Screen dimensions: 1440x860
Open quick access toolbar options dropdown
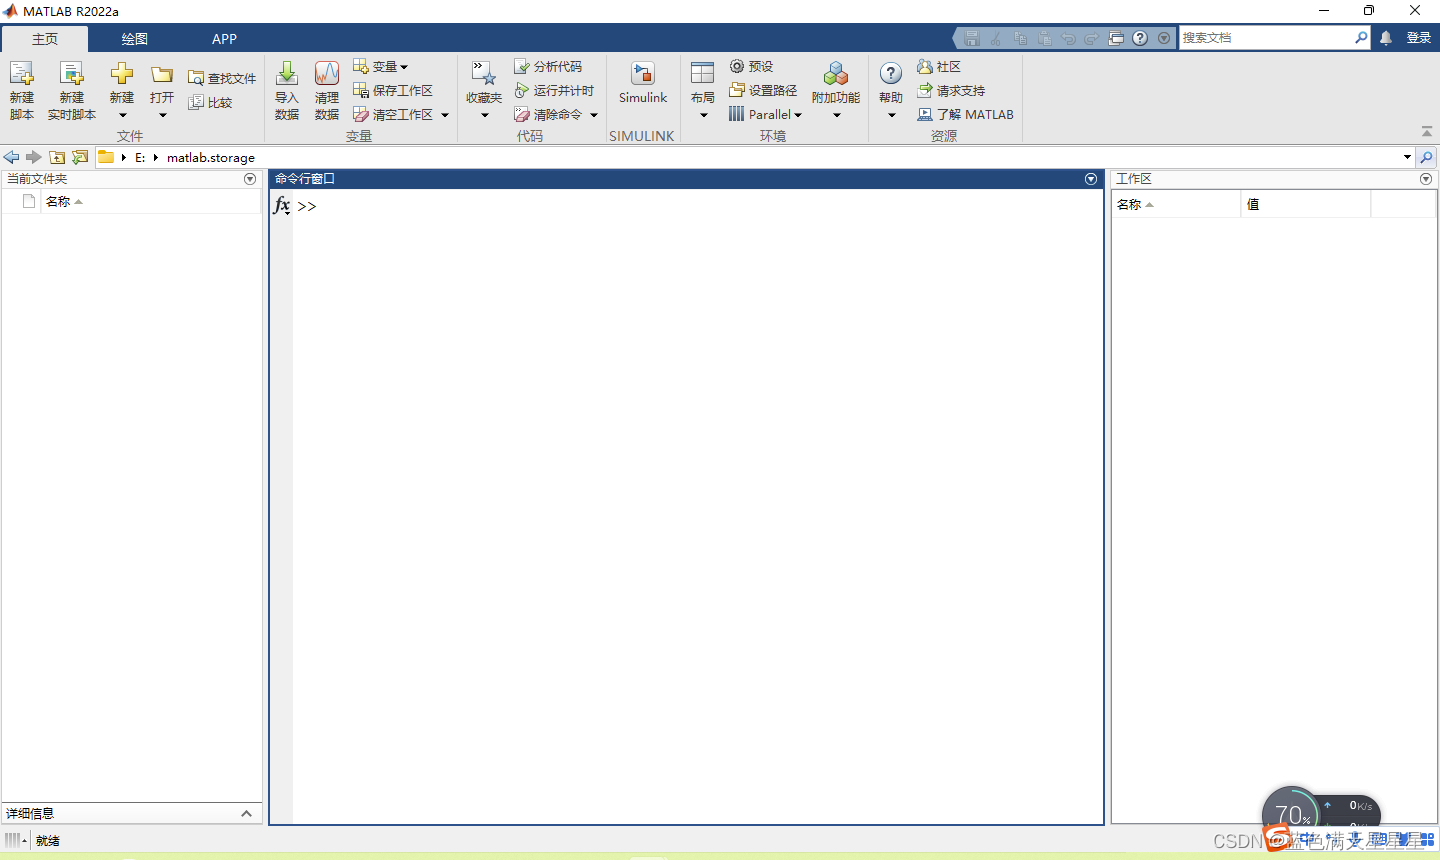point(1164,38)
